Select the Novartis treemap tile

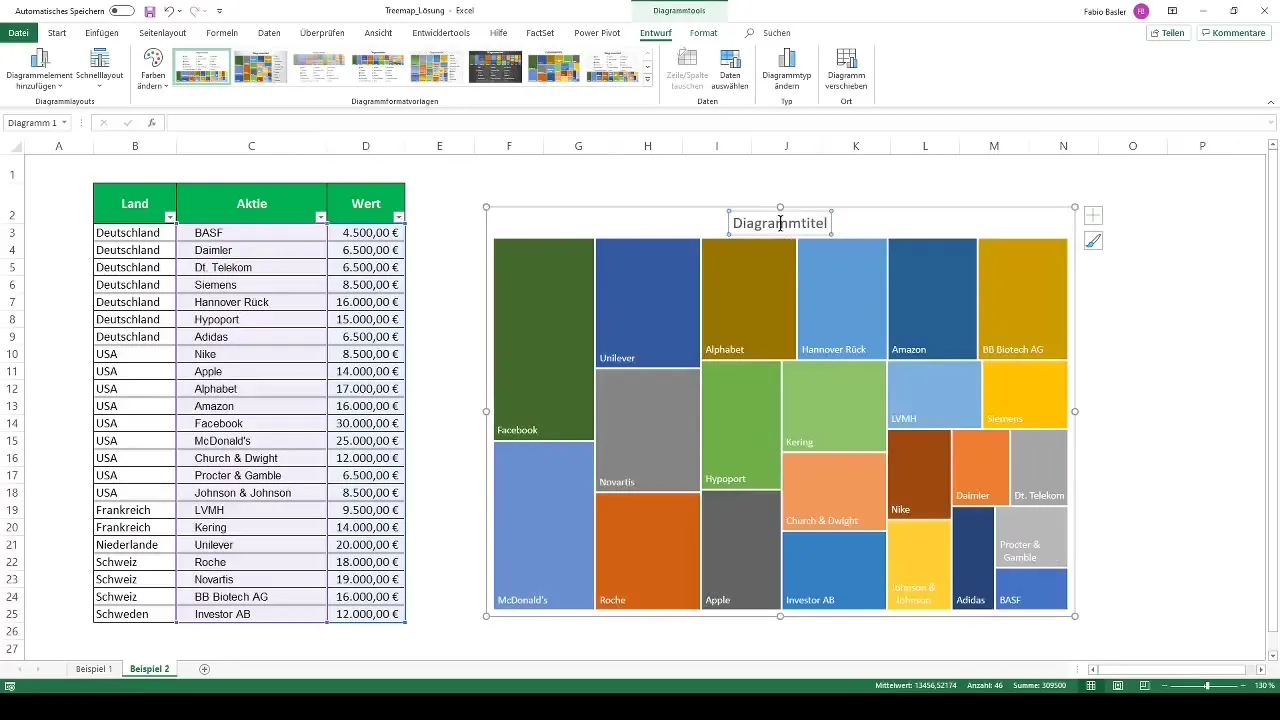[x=648, y=430]
